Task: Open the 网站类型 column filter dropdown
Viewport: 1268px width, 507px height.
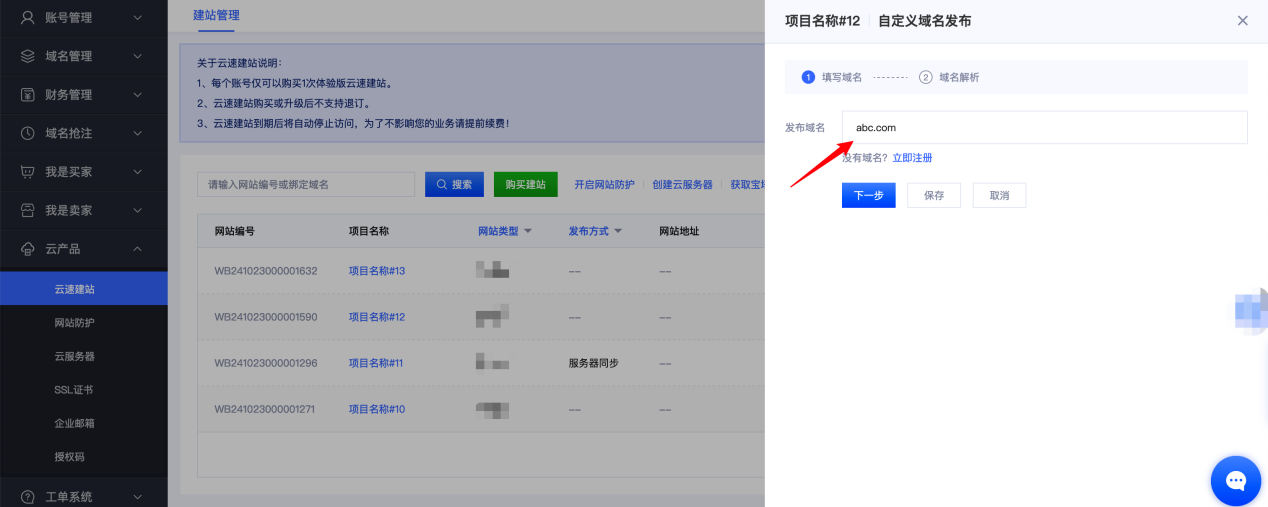Action: 528,231
